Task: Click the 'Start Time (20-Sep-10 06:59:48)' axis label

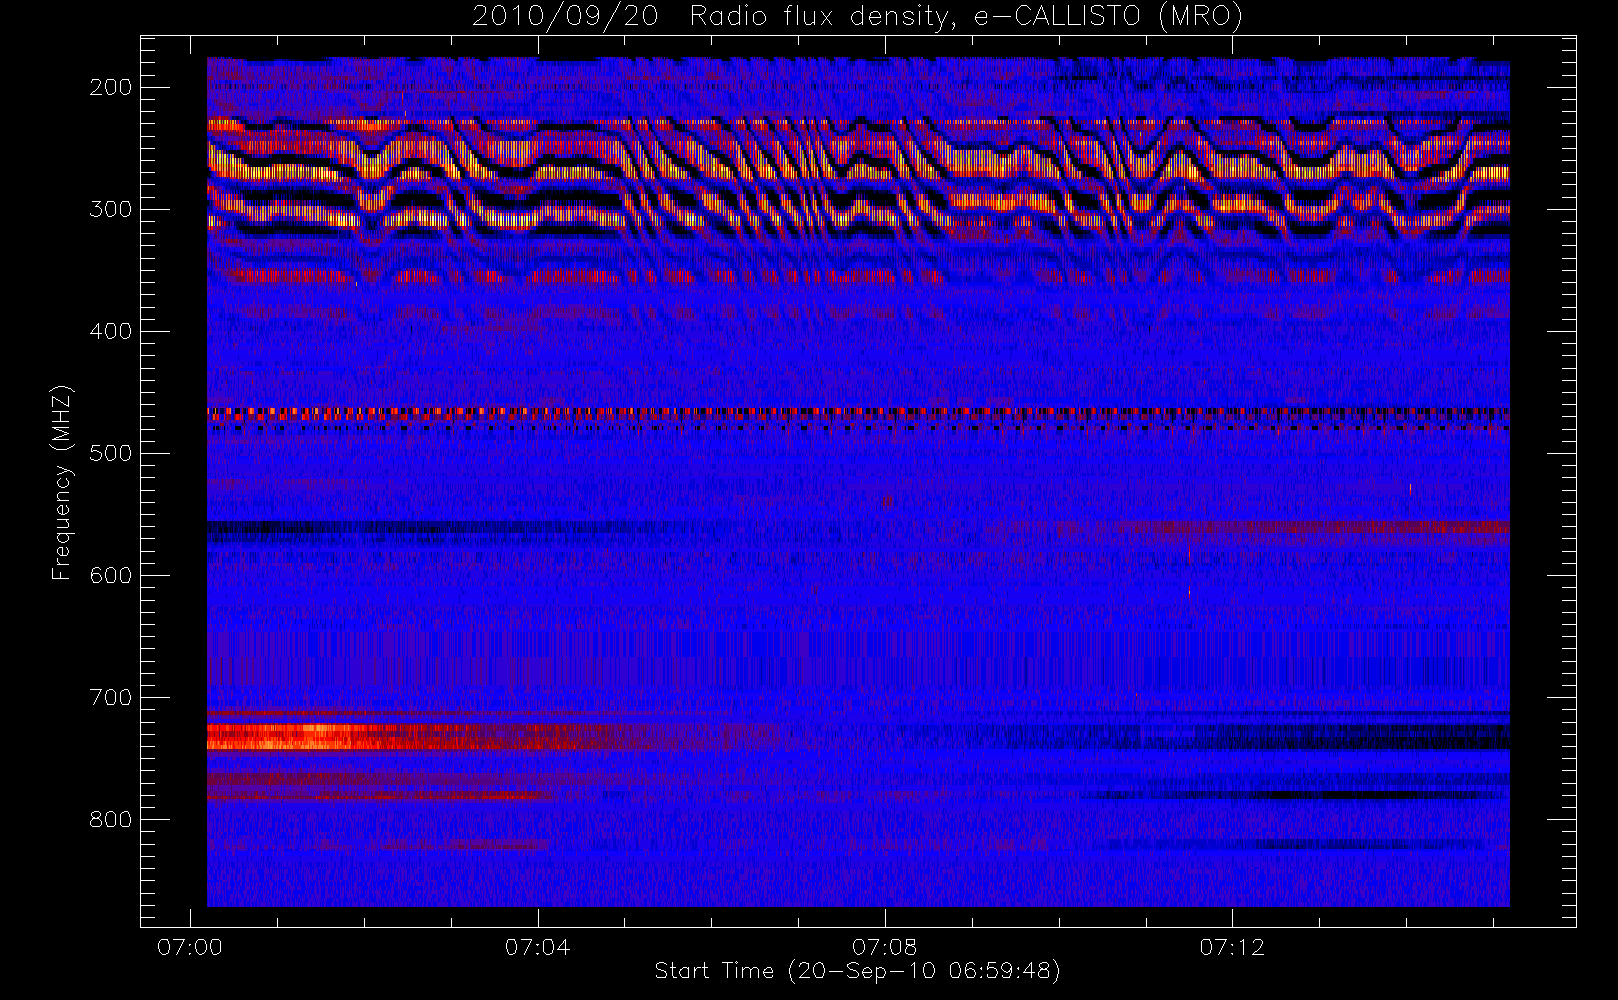Action: pyautogui.click(x=857, y=971)
